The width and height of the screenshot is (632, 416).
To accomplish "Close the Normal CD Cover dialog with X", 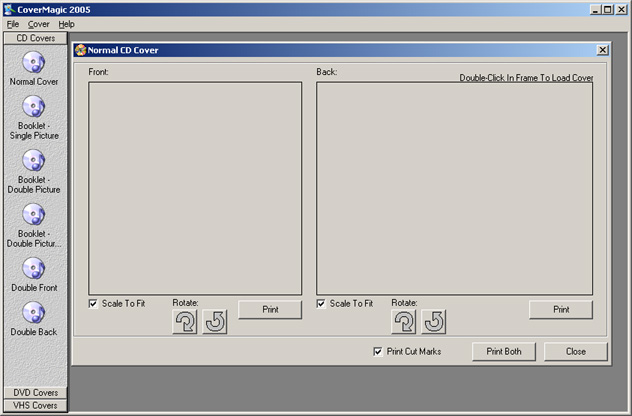I will (602, 50).
